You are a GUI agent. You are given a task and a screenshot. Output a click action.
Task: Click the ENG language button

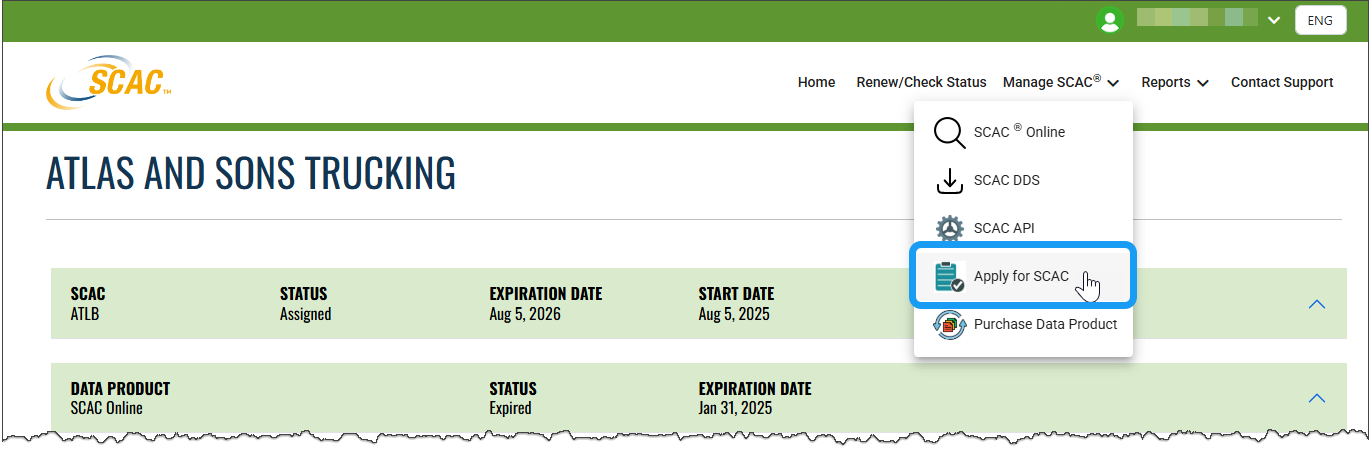pyautogui.click(x=1320, y=20)
